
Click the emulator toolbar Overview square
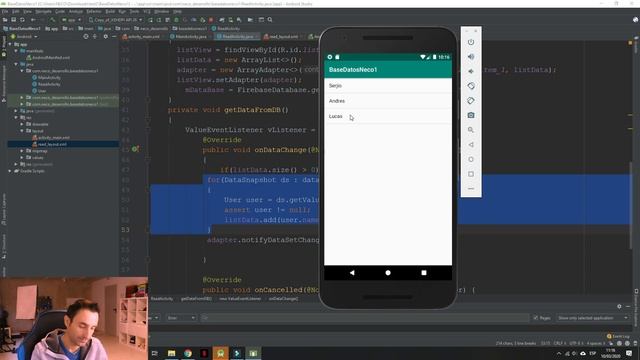click(x=471, y=174)
